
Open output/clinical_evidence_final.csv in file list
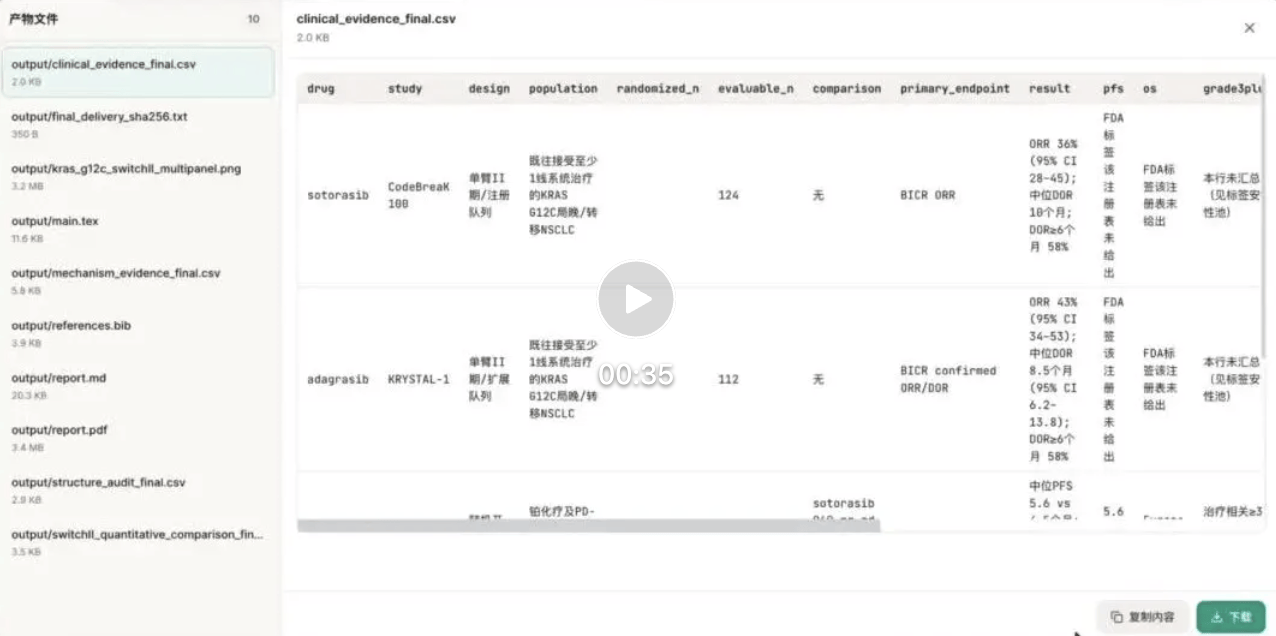coord(138,72)
